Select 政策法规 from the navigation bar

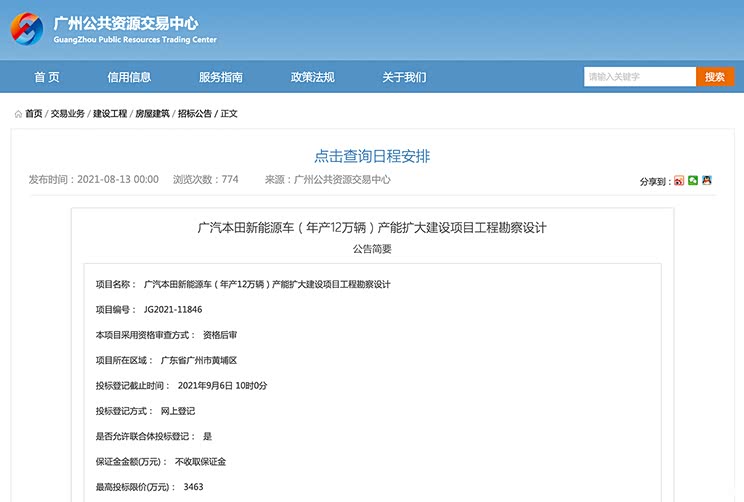[x=312, y=77]
